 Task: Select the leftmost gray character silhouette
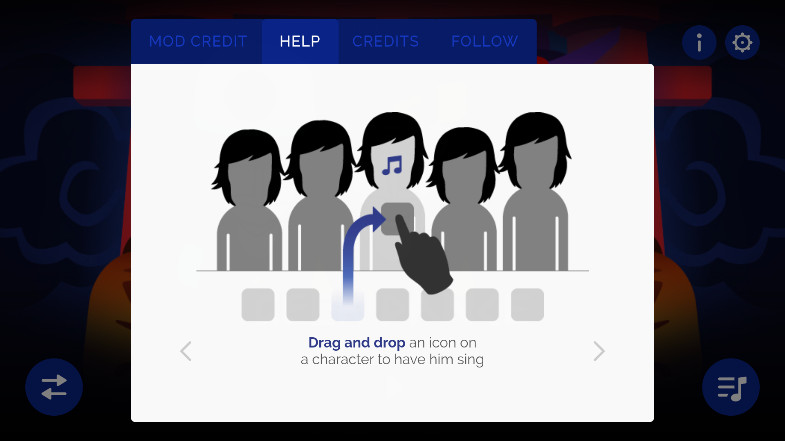coord(248,200)
